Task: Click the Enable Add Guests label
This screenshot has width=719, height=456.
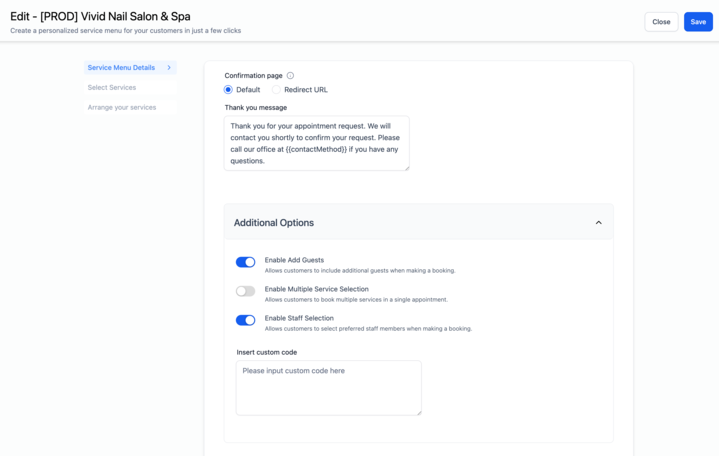Action: (x=294, y=260)
